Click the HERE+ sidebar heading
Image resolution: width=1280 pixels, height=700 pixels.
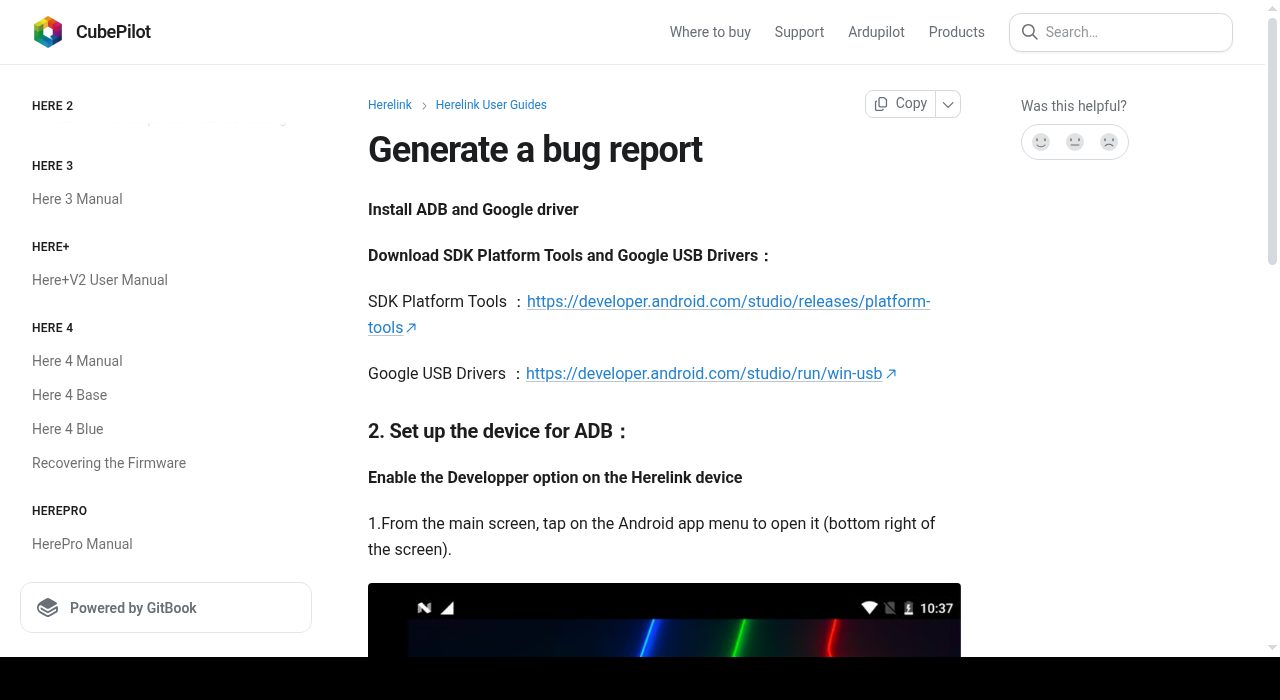[50, 247]
